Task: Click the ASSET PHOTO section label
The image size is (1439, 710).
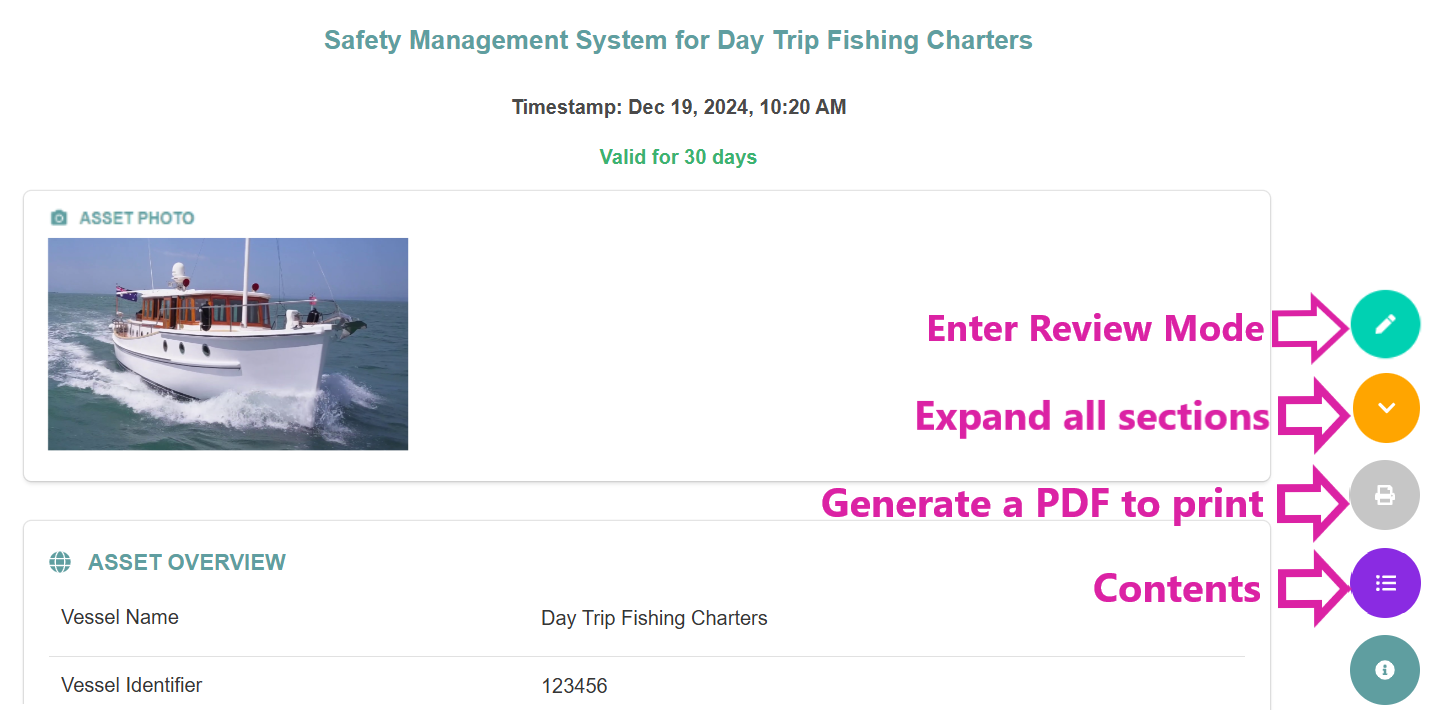Action: click(137, 218)
